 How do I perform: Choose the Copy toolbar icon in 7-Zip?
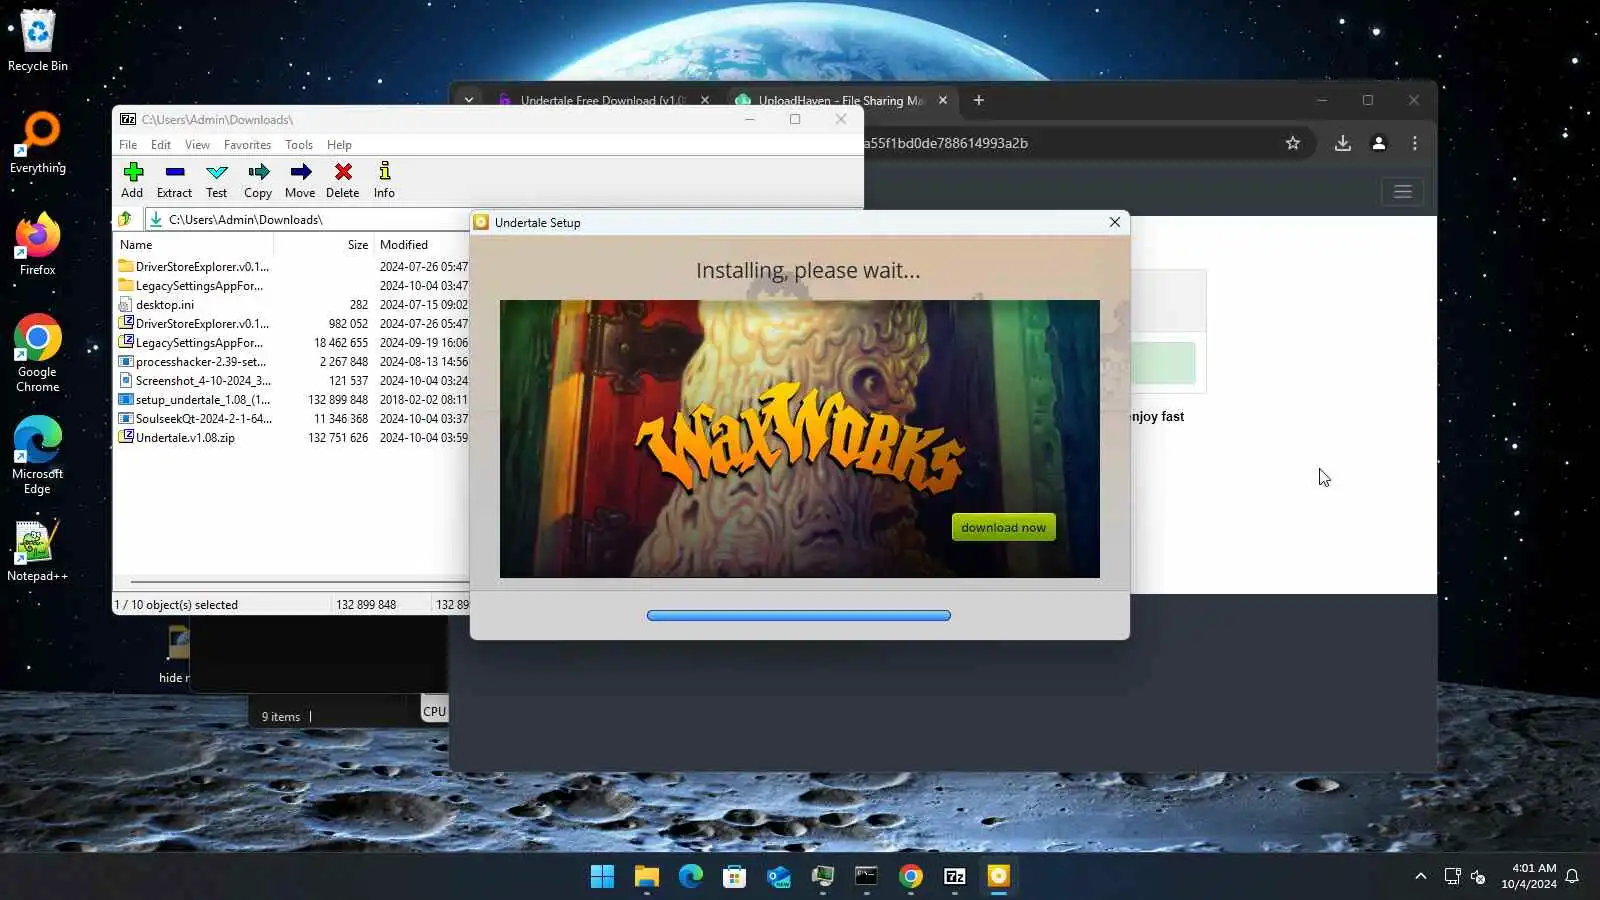point(258,180)
